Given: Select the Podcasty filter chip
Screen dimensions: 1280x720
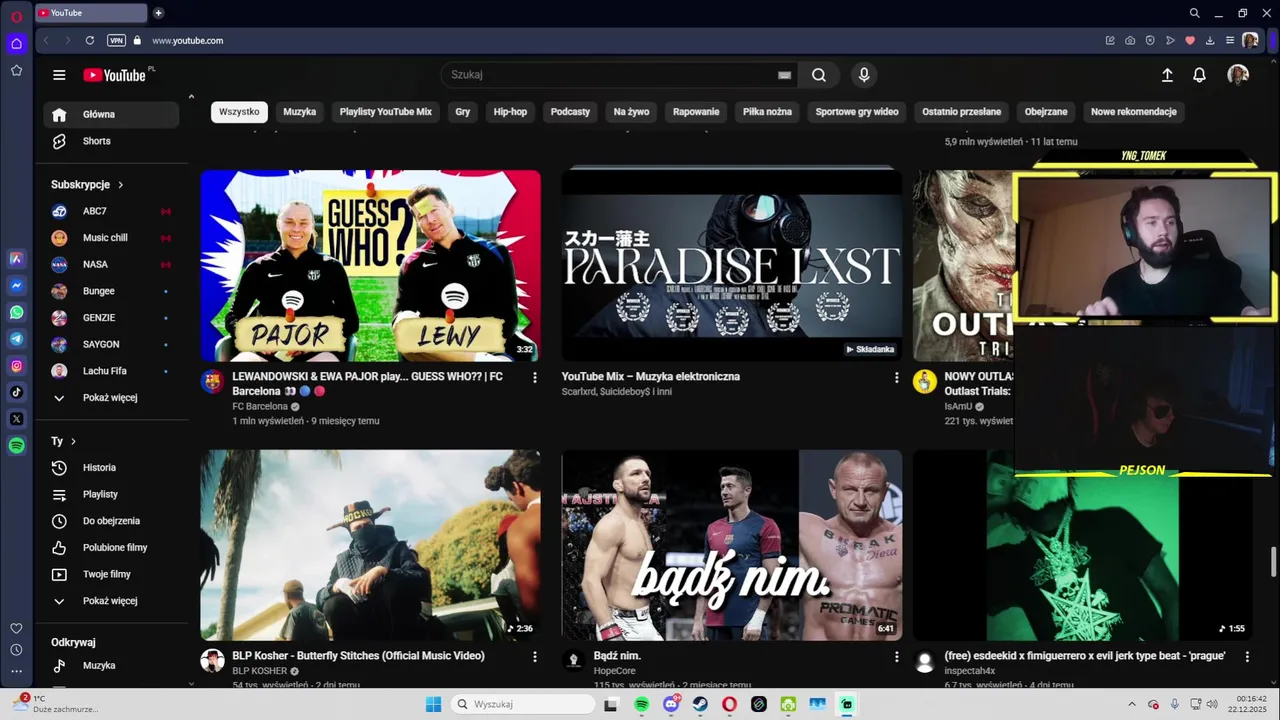Looking at the screenshot, I should click(x=570, y=112).
